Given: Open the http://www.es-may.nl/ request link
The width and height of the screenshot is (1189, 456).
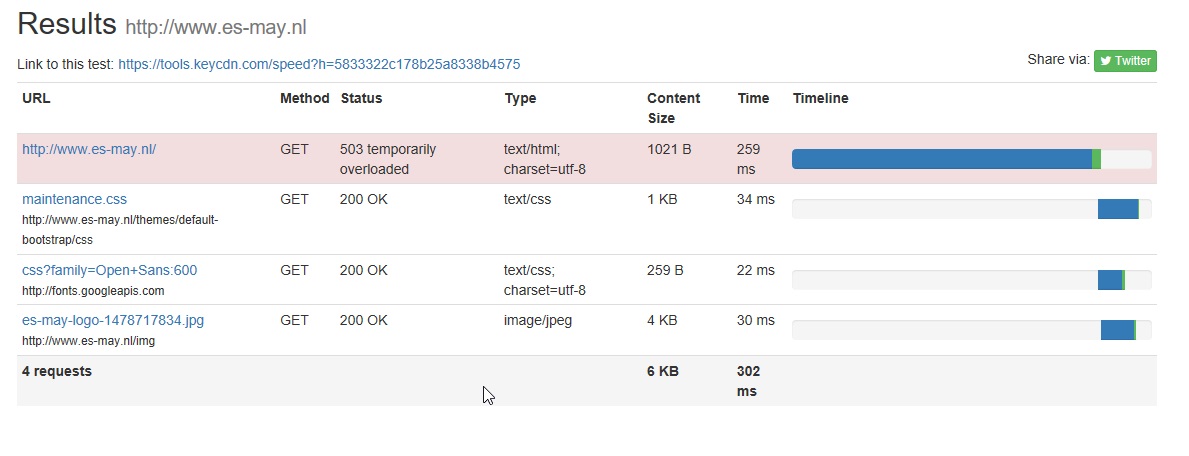Looking at the screenshot, I should (x=89, y=149).
